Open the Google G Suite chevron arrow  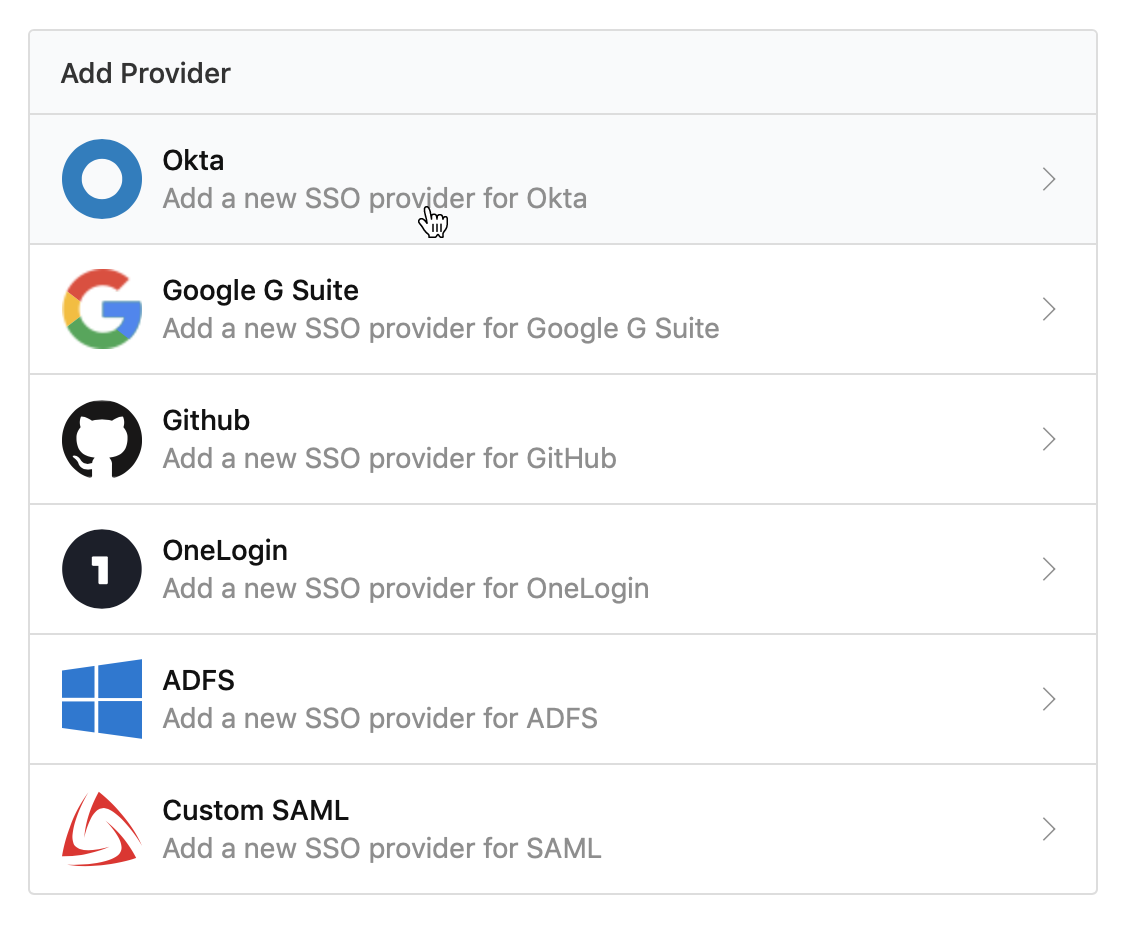pos(1048,309)
